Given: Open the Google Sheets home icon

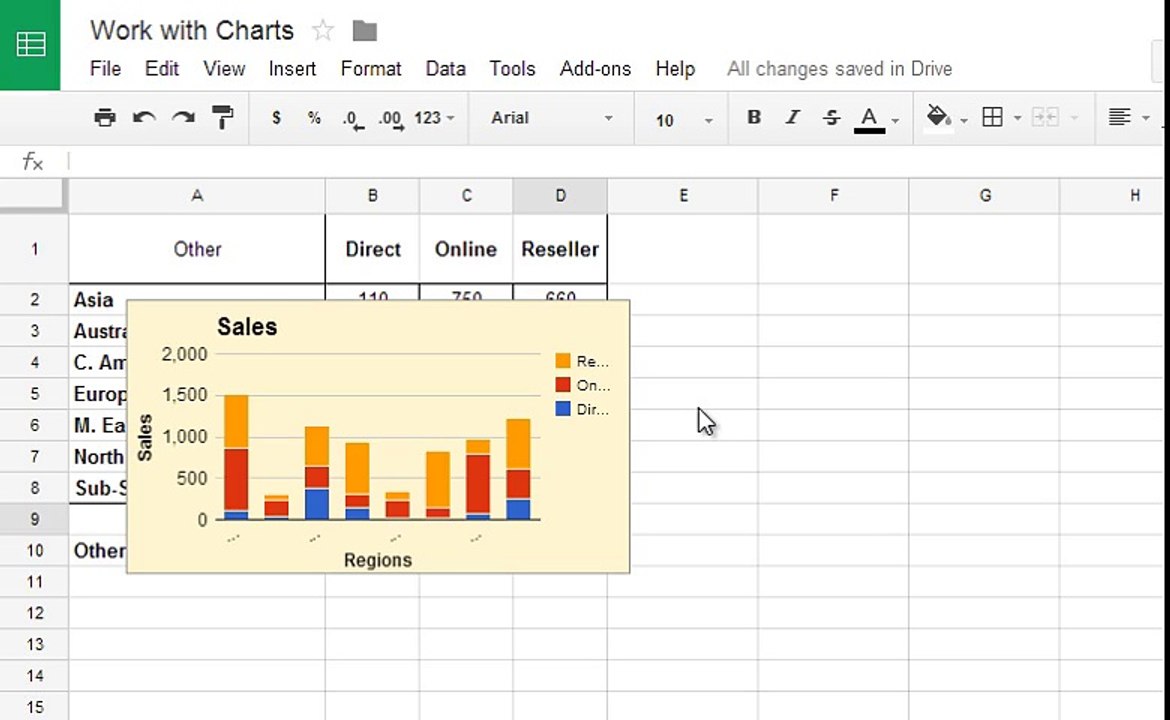Looking at the screenshot, I should (30, 45).
